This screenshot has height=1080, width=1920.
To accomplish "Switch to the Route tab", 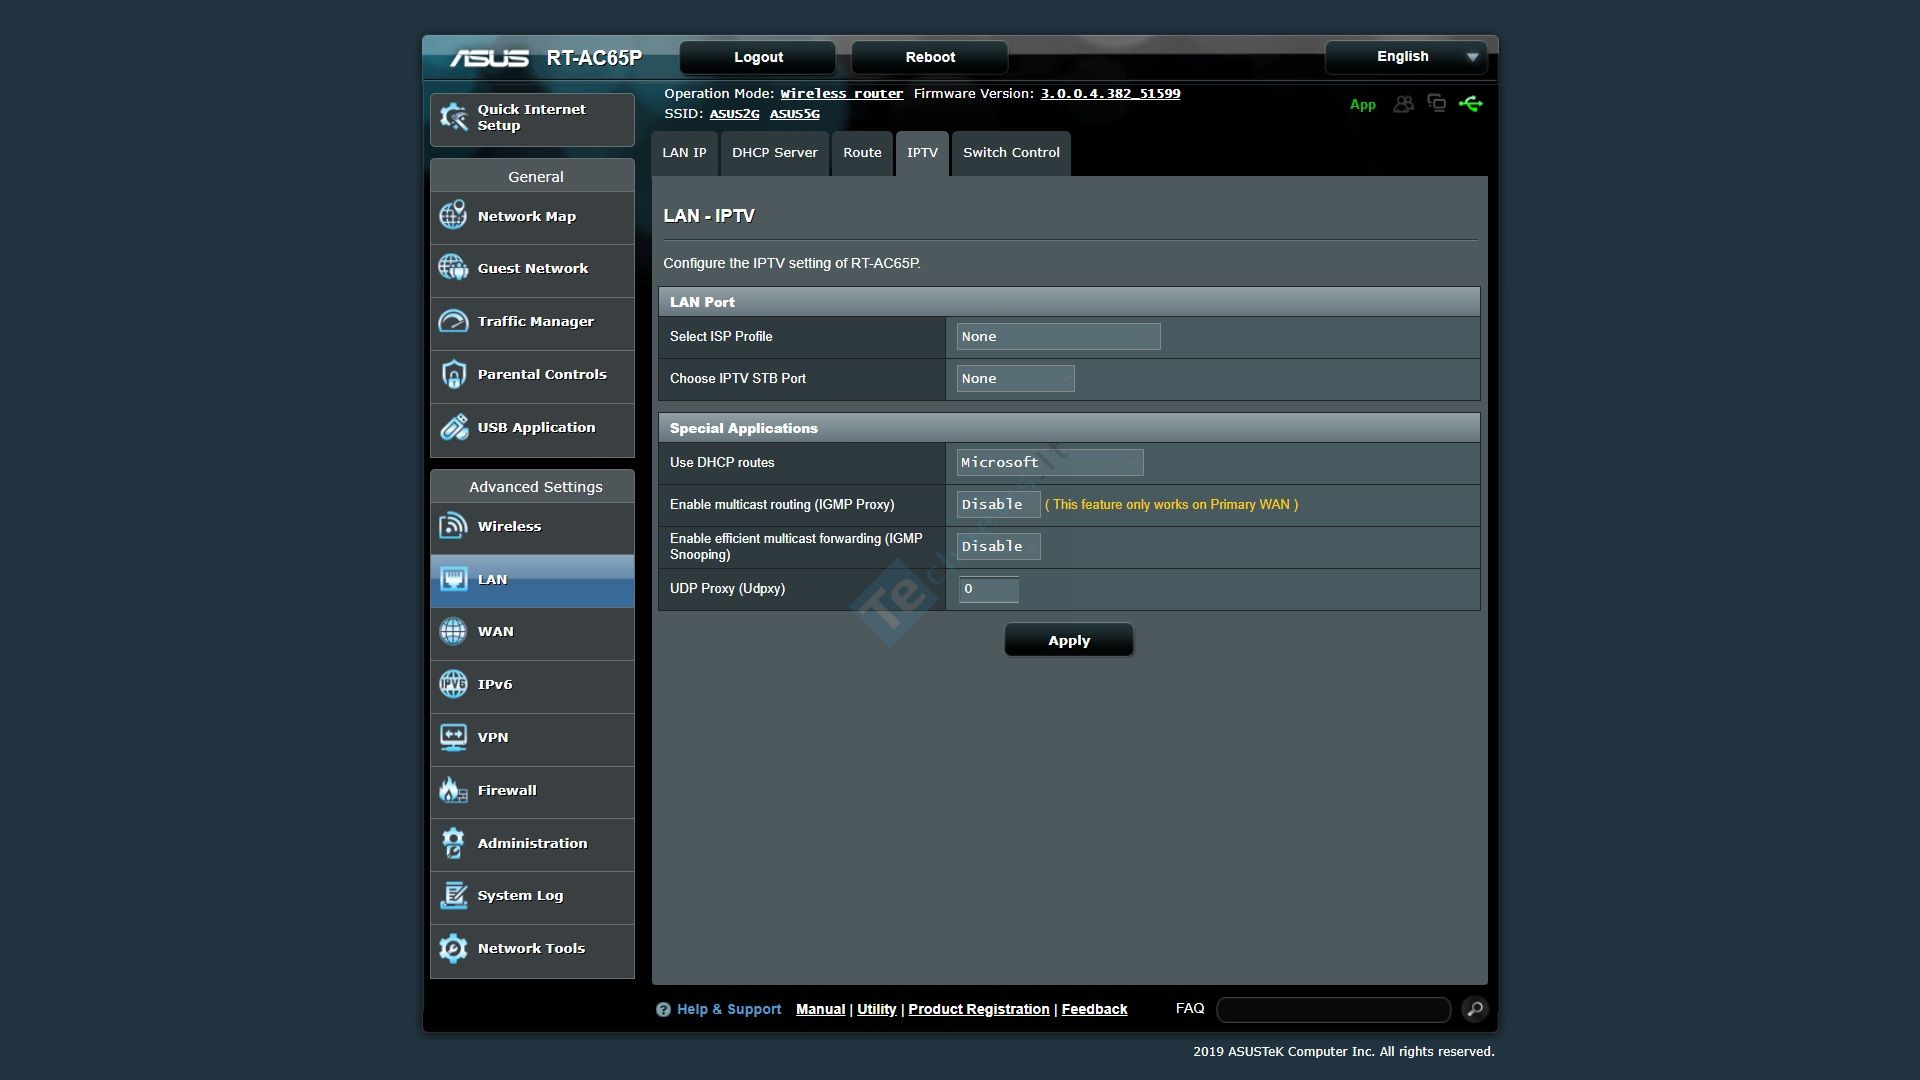I will tap(862, 153).
